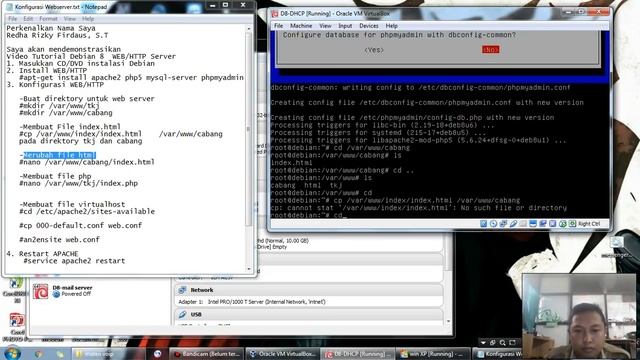Select the DB-mail server VM entry
Viewport: 640px width, 360px height.
[100, 291]
